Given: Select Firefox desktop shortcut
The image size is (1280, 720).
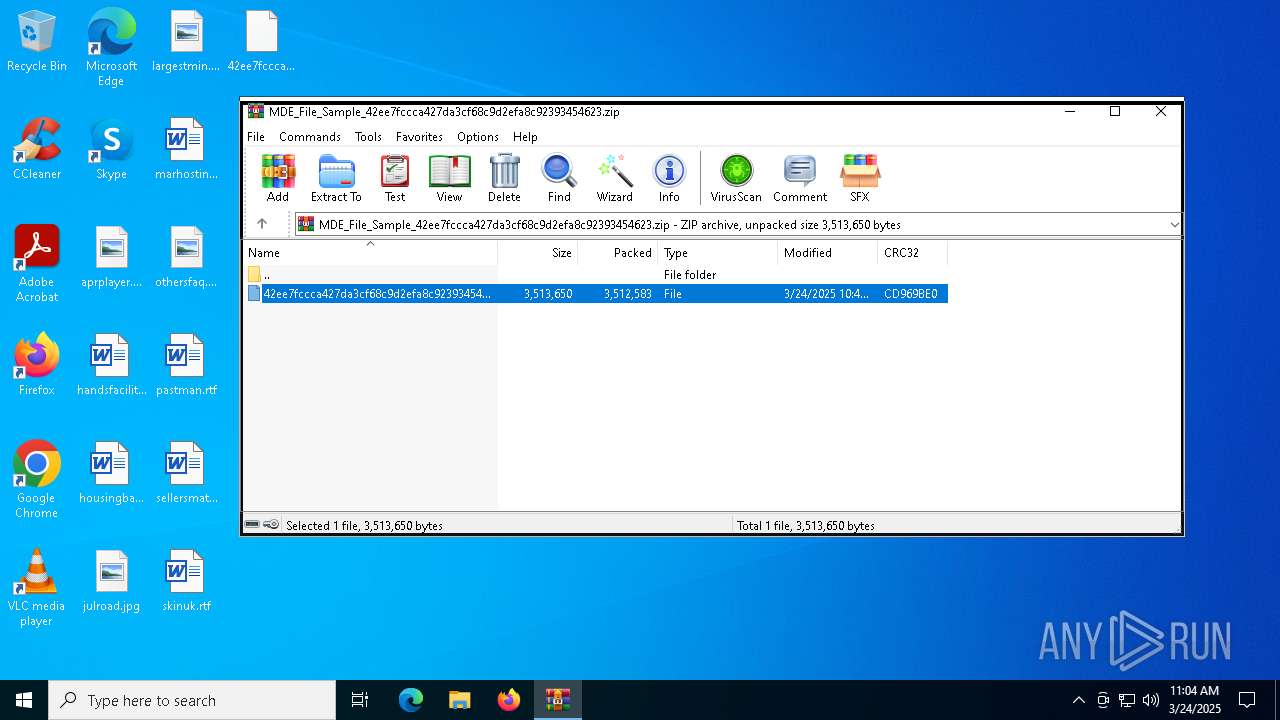Looking at the screenshot, I should tap(37, 366).
